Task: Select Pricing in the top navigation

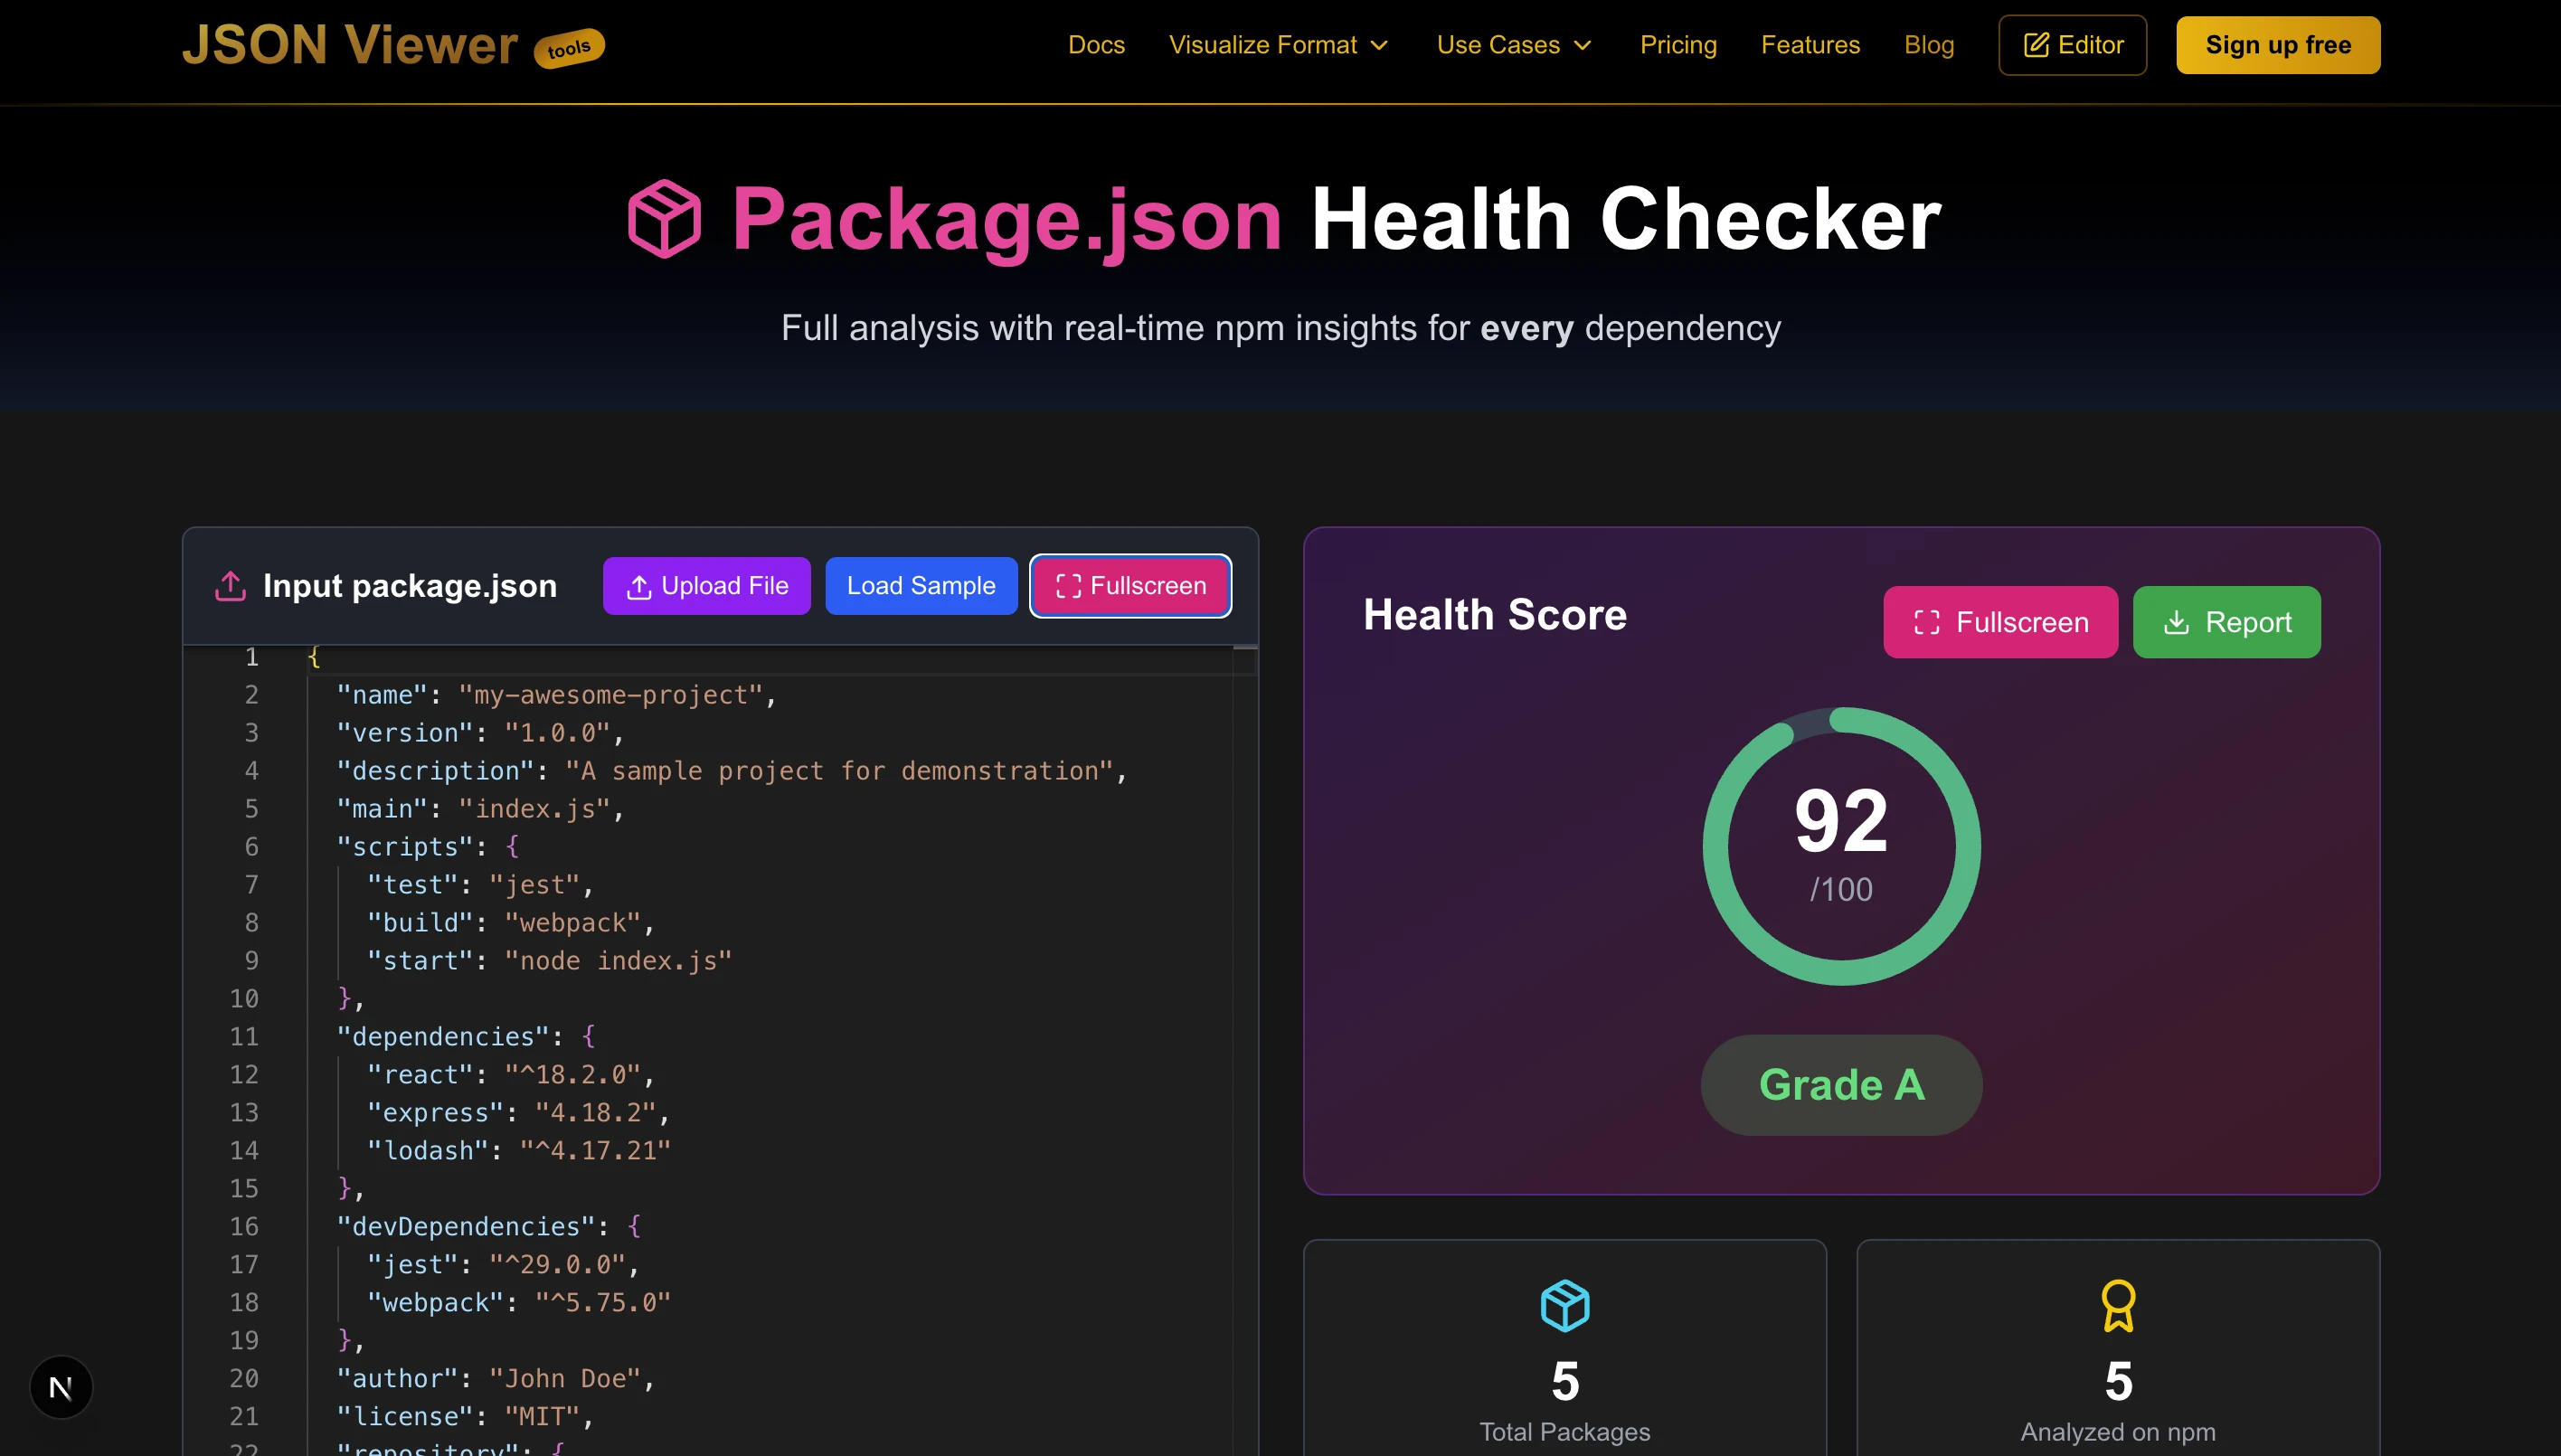Action: pos(1678,45)
